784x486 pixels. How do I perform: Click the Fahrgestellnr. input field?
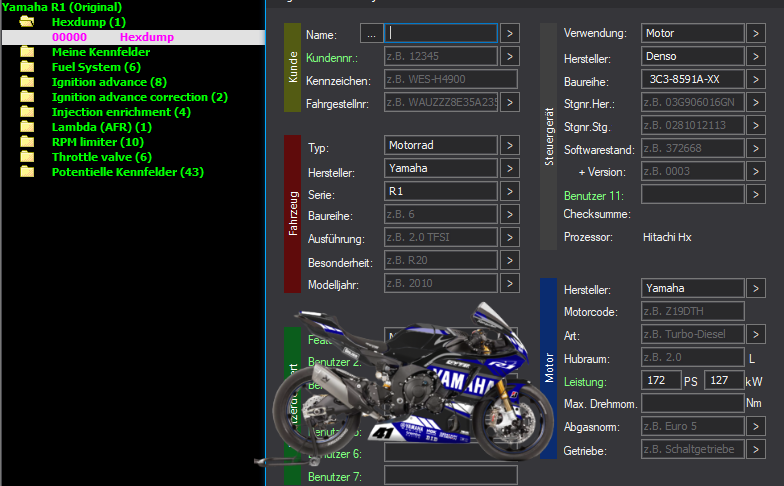point(441,102)
